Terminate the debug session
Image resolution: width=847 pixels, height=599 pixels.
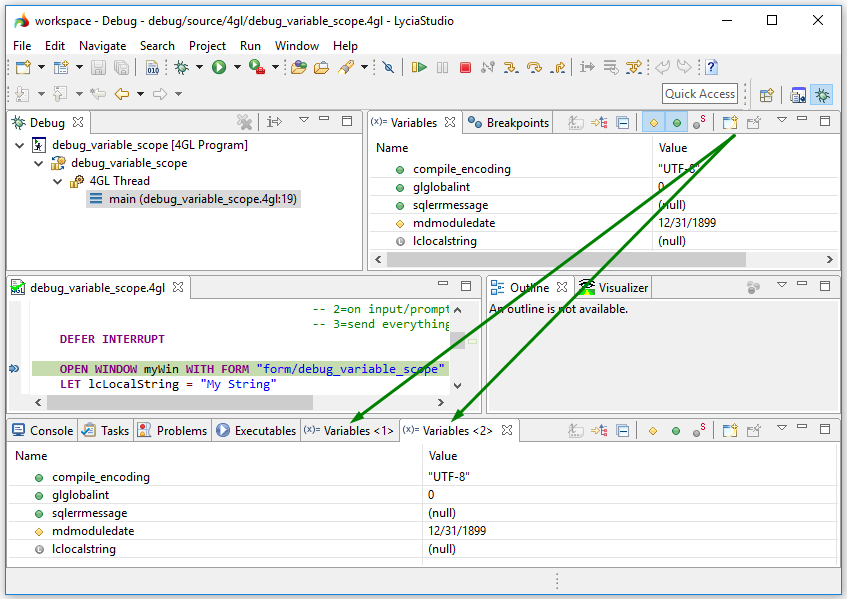[x=466, y=67]
